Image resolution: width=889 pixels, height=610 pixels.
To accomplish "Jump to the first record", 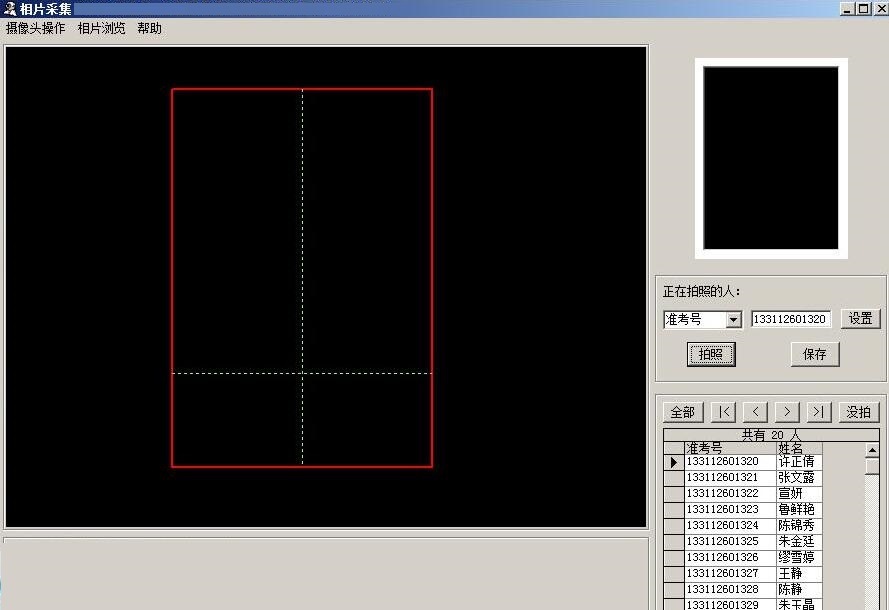I will click(x=723, y=412).
